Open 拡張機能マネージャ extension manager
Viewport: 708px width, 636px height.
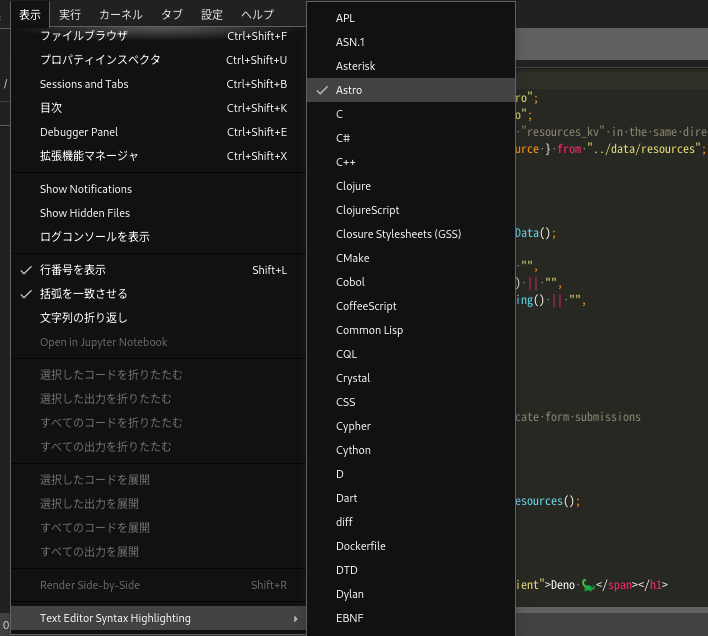[x=89, y=156]
